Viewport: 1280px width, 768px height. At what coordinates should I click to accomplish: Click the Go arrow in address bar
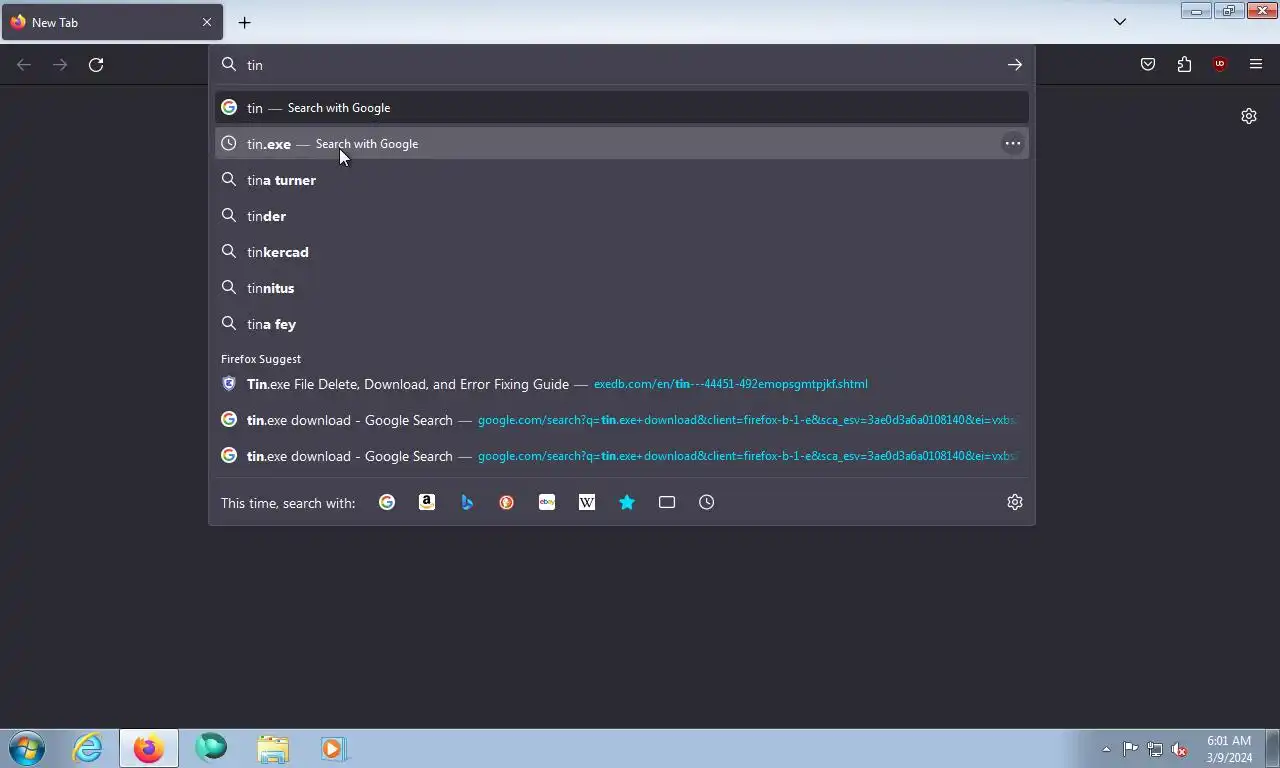coord(1015,65)
